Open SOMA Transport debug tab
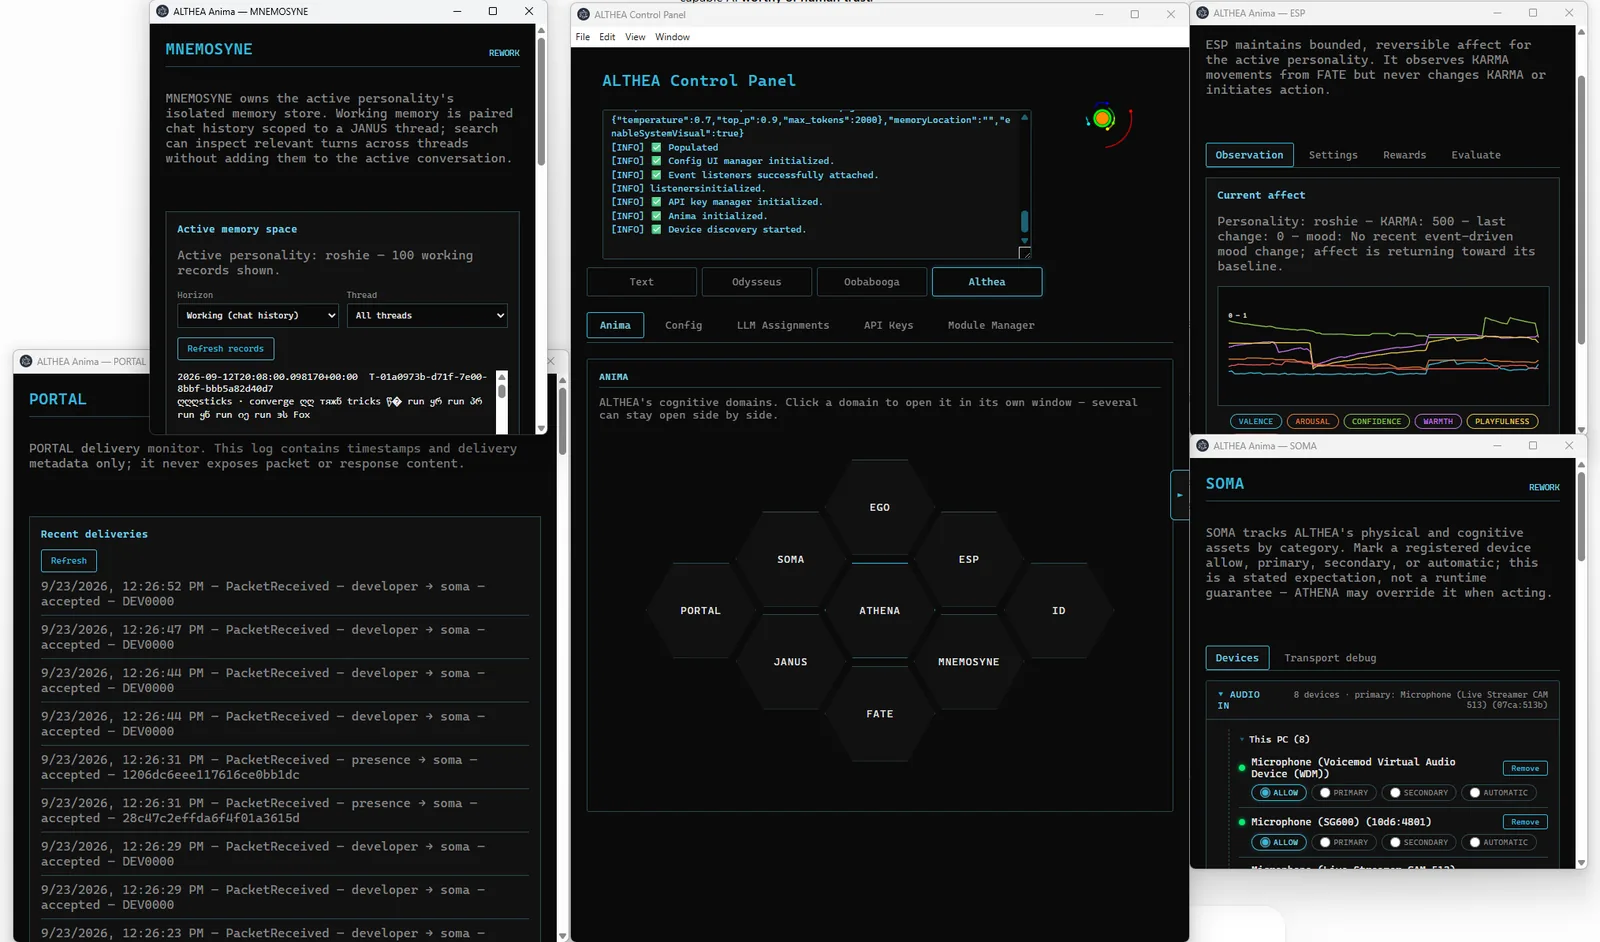 [x=1330, y=658]
